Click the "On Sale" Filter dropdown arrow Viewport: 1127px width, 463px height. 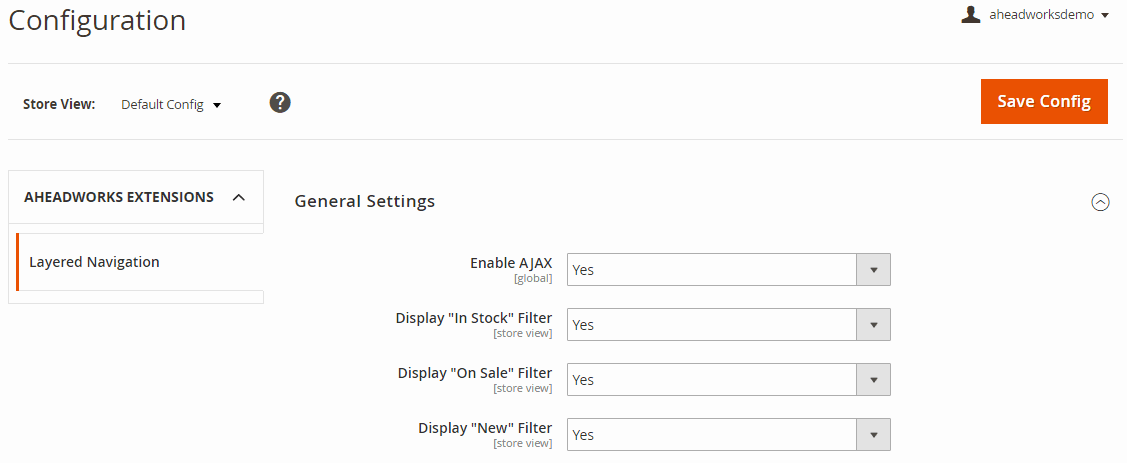tap(873, 380)
